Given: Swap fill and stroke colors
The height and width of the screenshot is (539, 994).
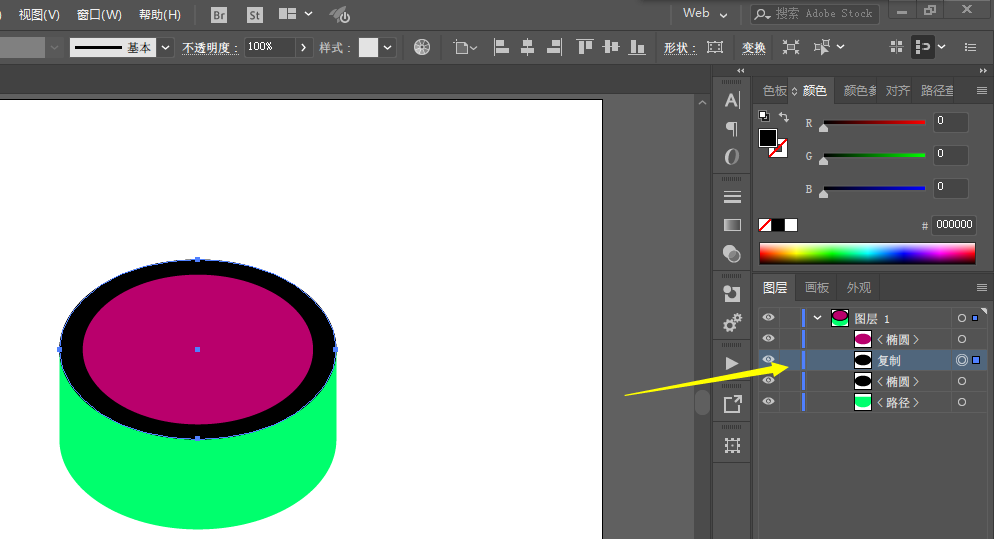Looking at the screenshot, I should (784, 118).
